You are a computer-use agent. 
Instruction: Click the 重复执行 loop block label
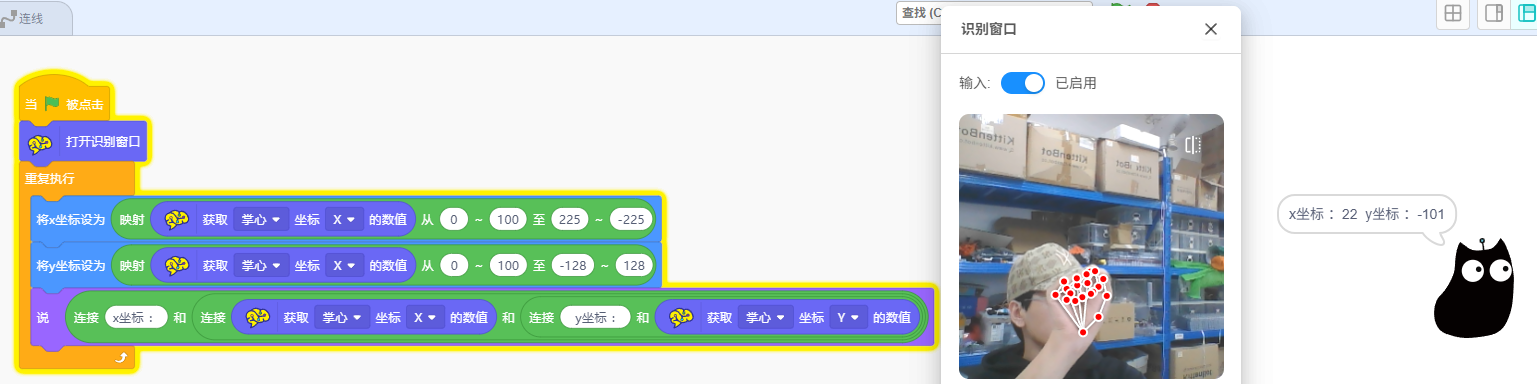[x=50, y=179]
